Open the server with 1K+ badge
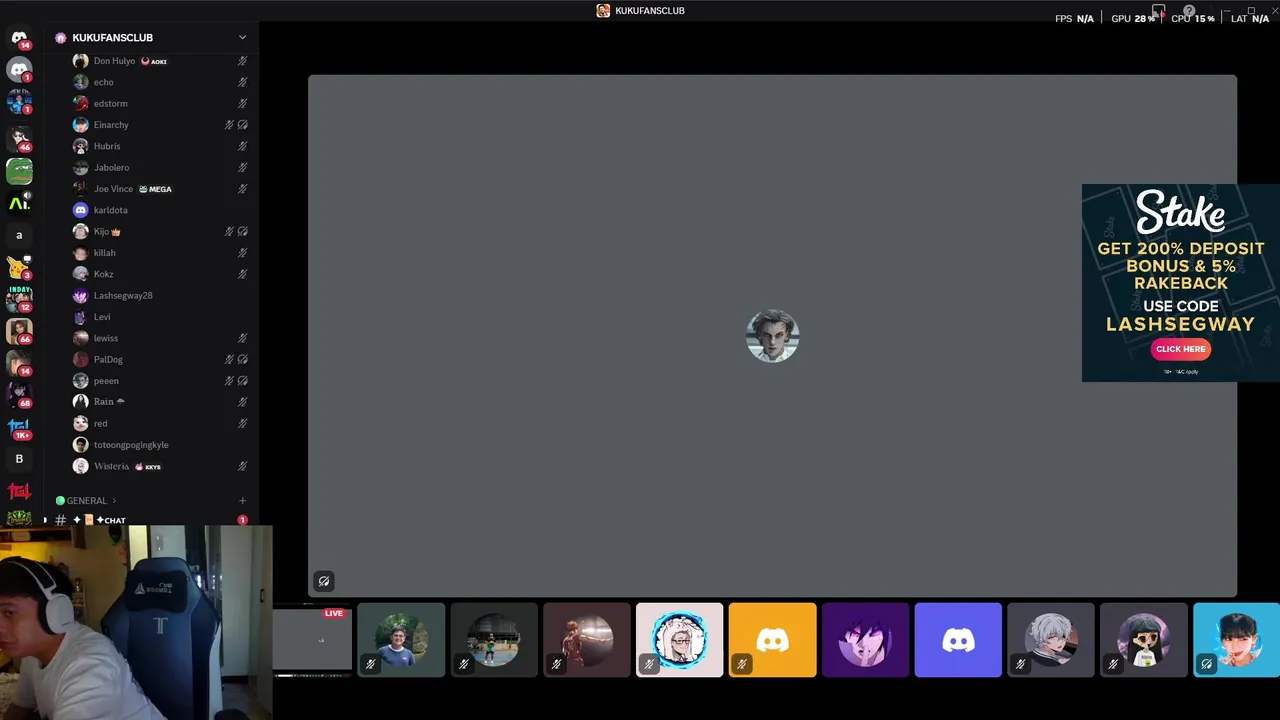This screenshot has width=1280, height=720. pyautogui.click(x=19, y=428)
